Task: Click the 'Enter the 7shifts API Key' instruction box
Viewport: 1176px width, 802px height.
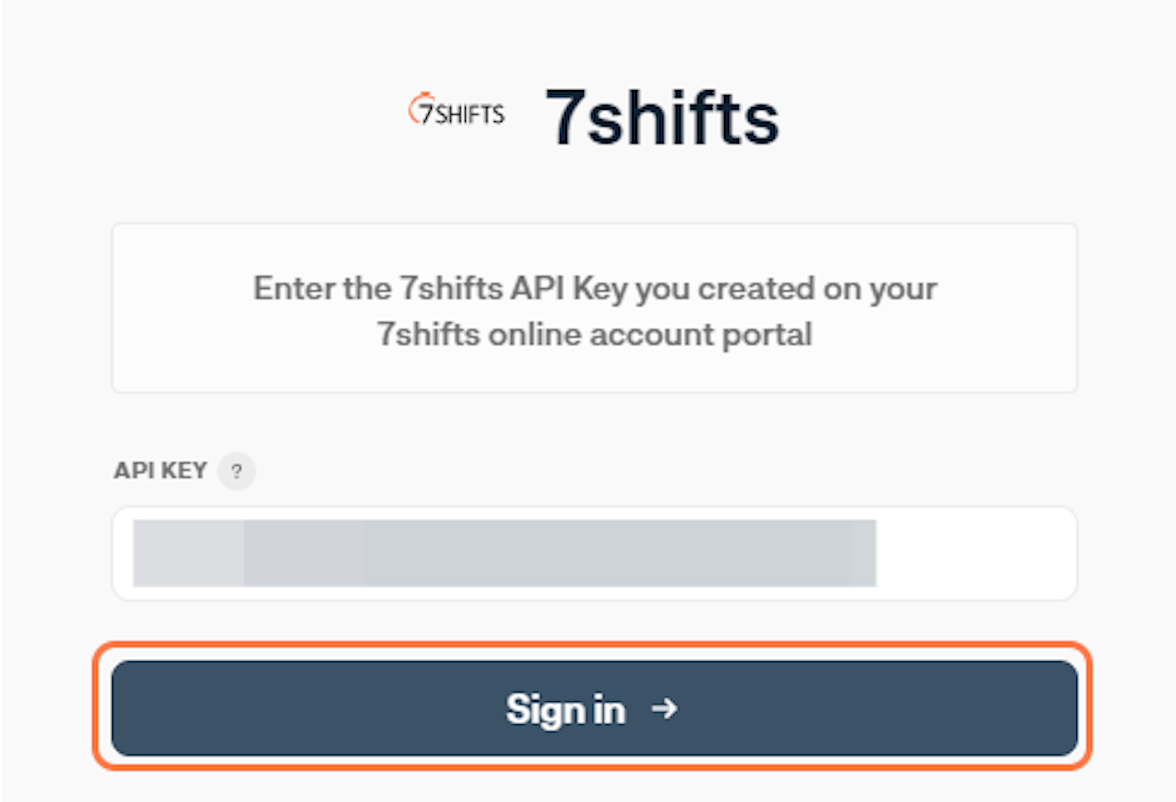Action: tap(594, 308)
